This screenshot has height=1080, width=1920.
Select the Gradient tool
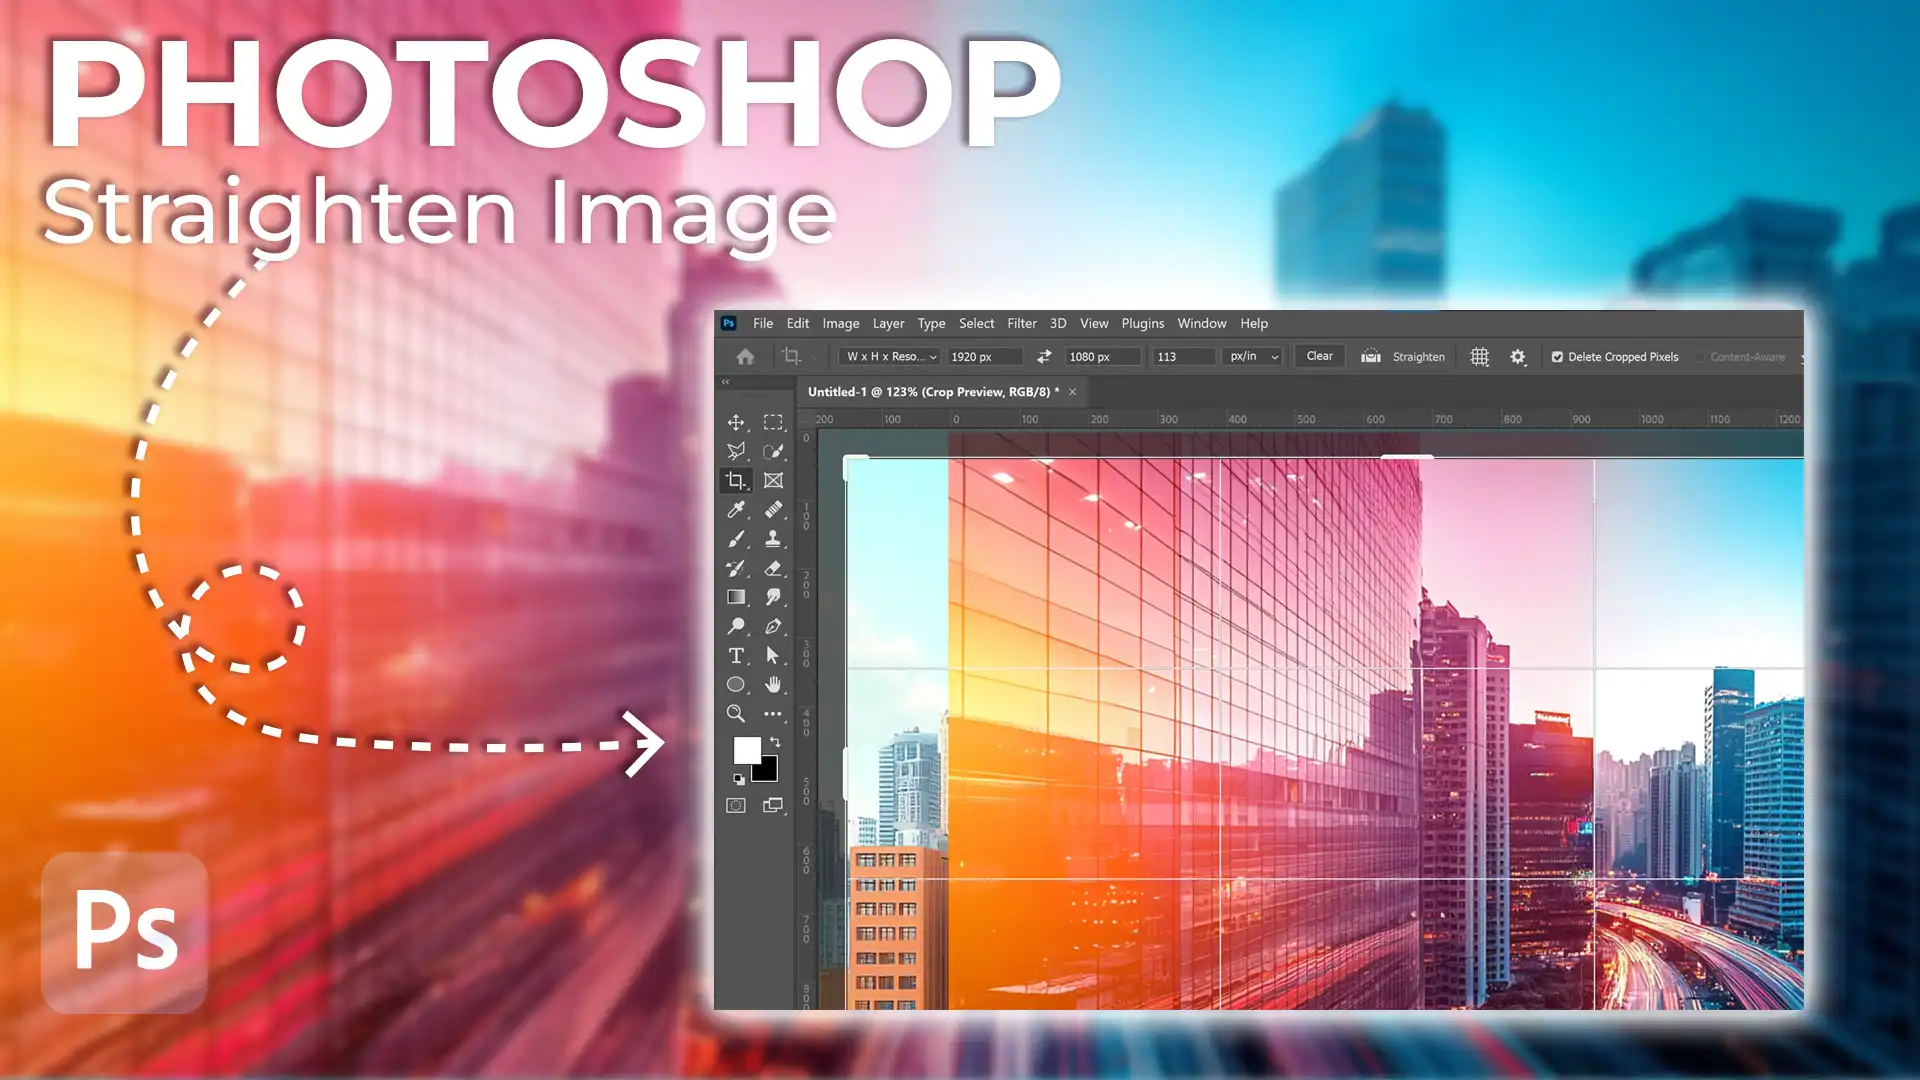(x=736, y=597)
